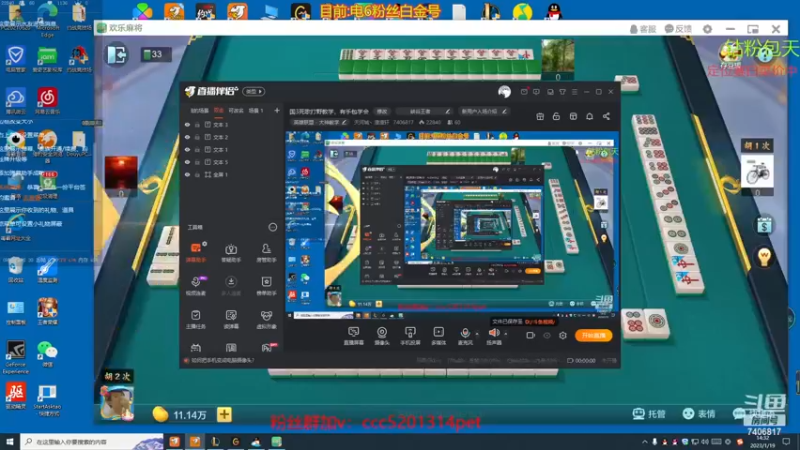Toggle visibility of 文本 1 layer
Image resolution: width=800 pixels, height=450 pixels.
tap(187, 149)
